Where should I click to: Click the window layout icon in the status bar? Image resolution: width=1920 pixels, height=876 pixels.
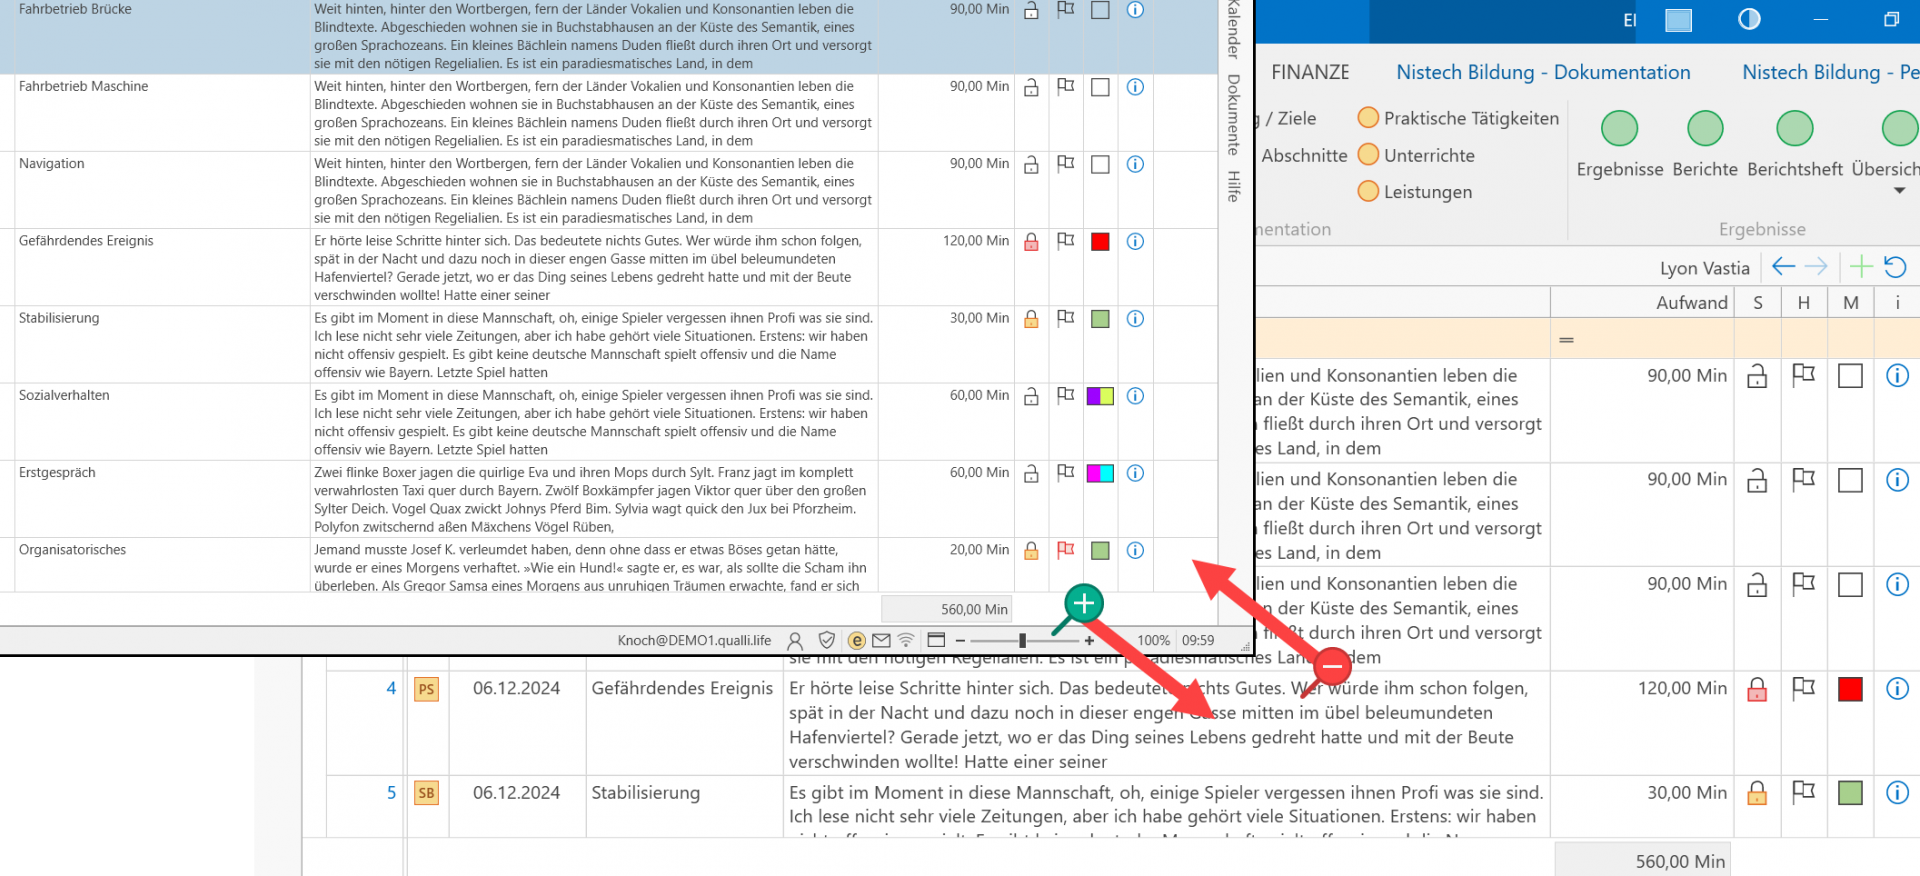tap(936, 640)
